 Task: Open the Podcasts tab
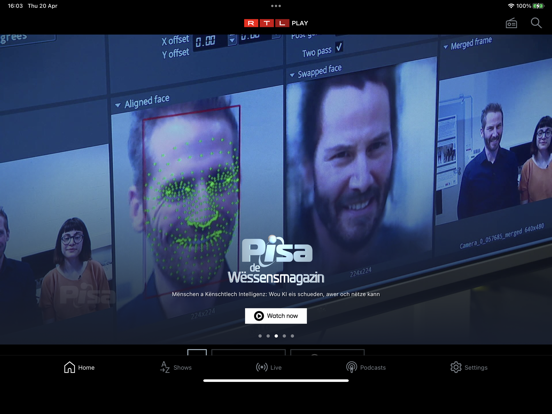(366, 367)
